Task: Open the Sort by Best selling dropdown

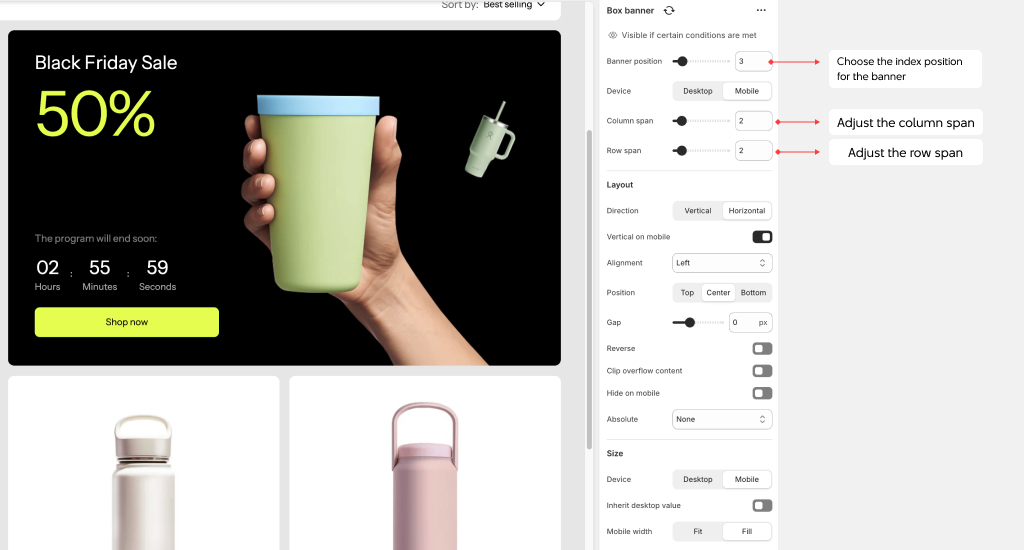Action: point(514,5)
